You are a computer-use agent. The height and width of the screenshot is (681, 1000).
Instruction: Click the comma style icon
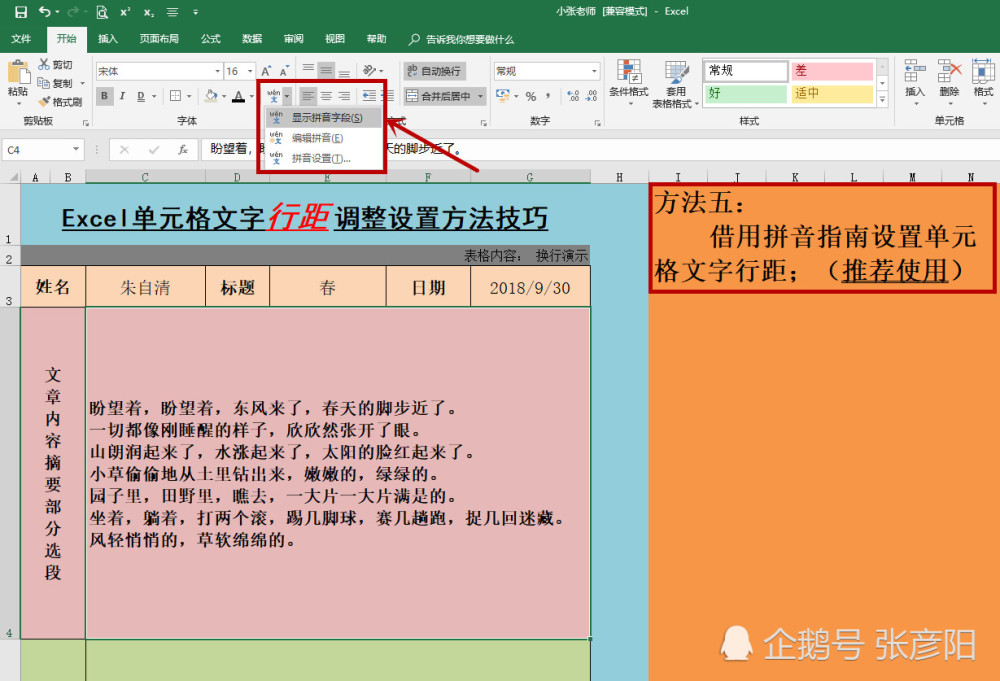click(548, 96)
